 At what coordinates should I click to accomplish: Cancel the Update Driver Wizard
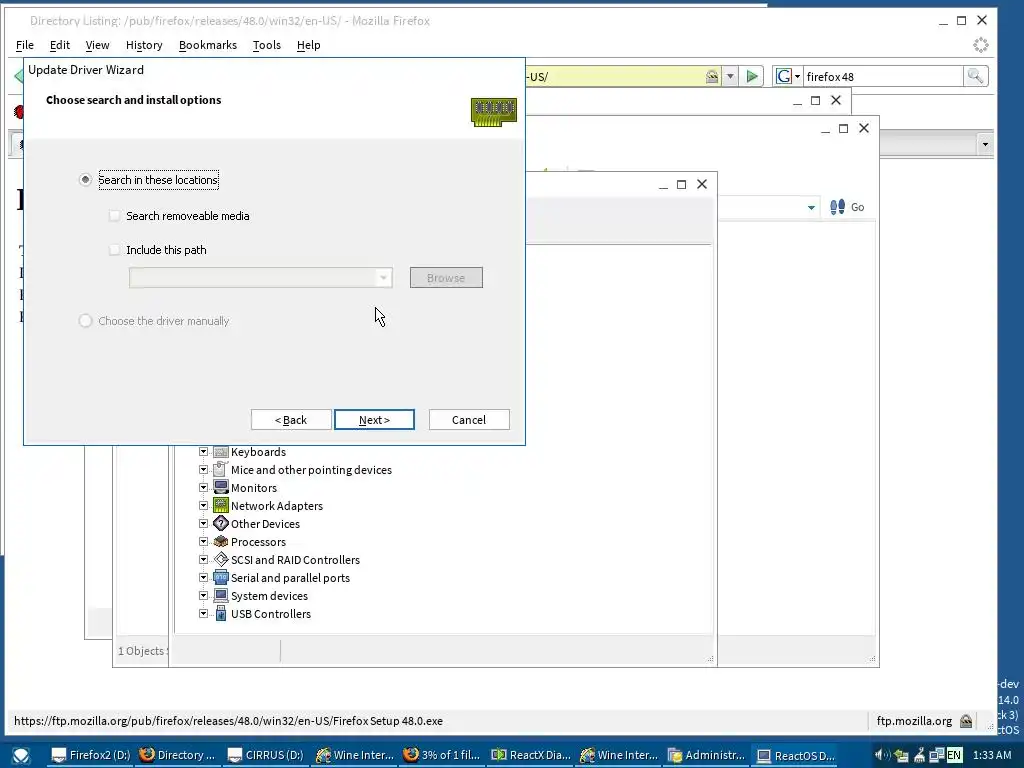click(x=469, y=420)
